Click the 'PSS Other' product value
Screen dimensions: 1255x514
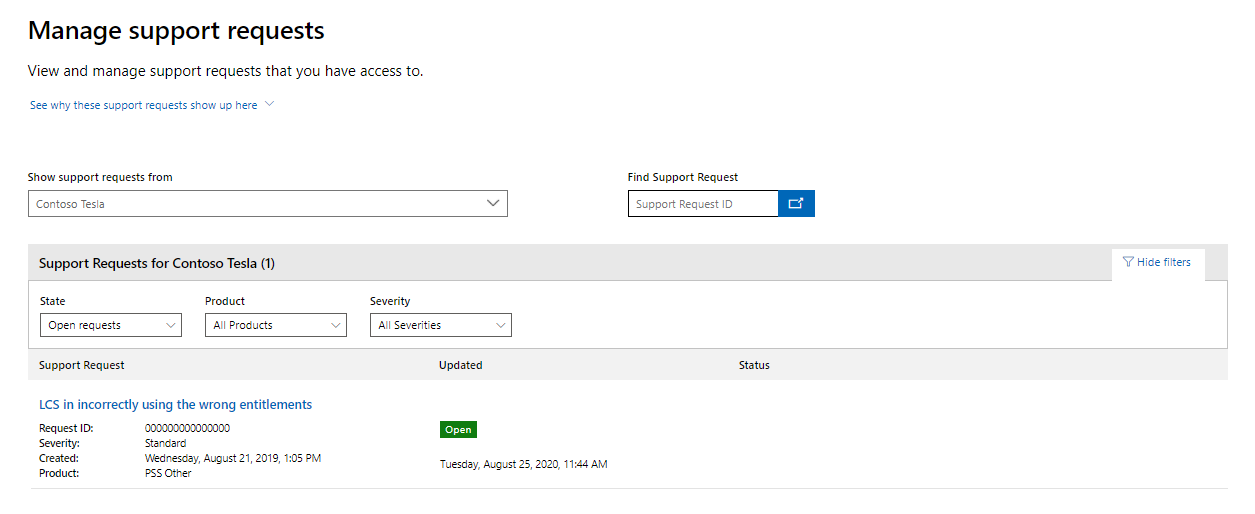pyautogui.click(x=168, y=473)
